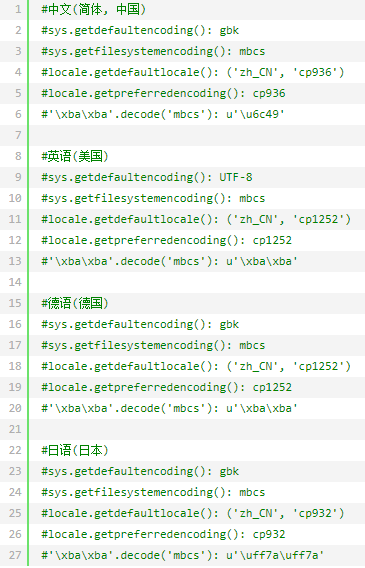Click line 27 decode result u'\uff7a\uff7a'

click(x=275, y=555)
